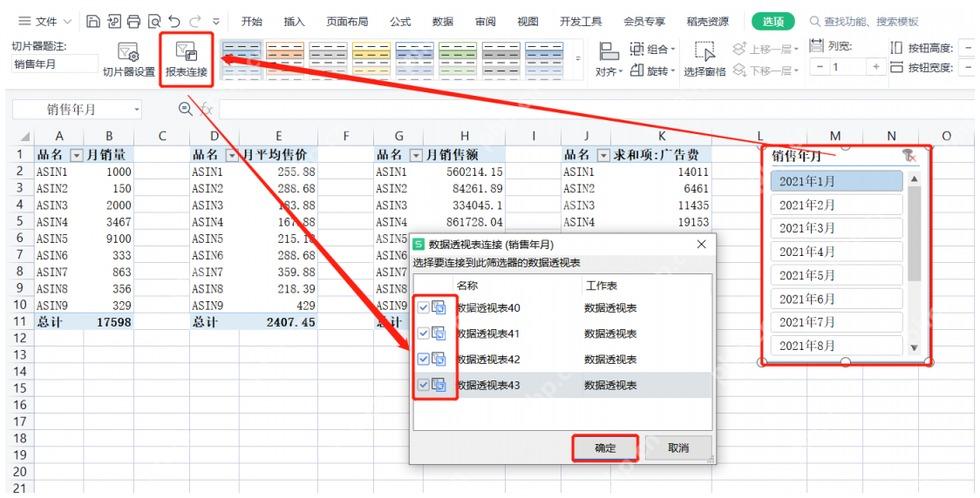This screenshot has width=980, height=498.
Task: Open 品名 filter dropdown in column J
Action: pyautogui.click(x=603, y=155)
